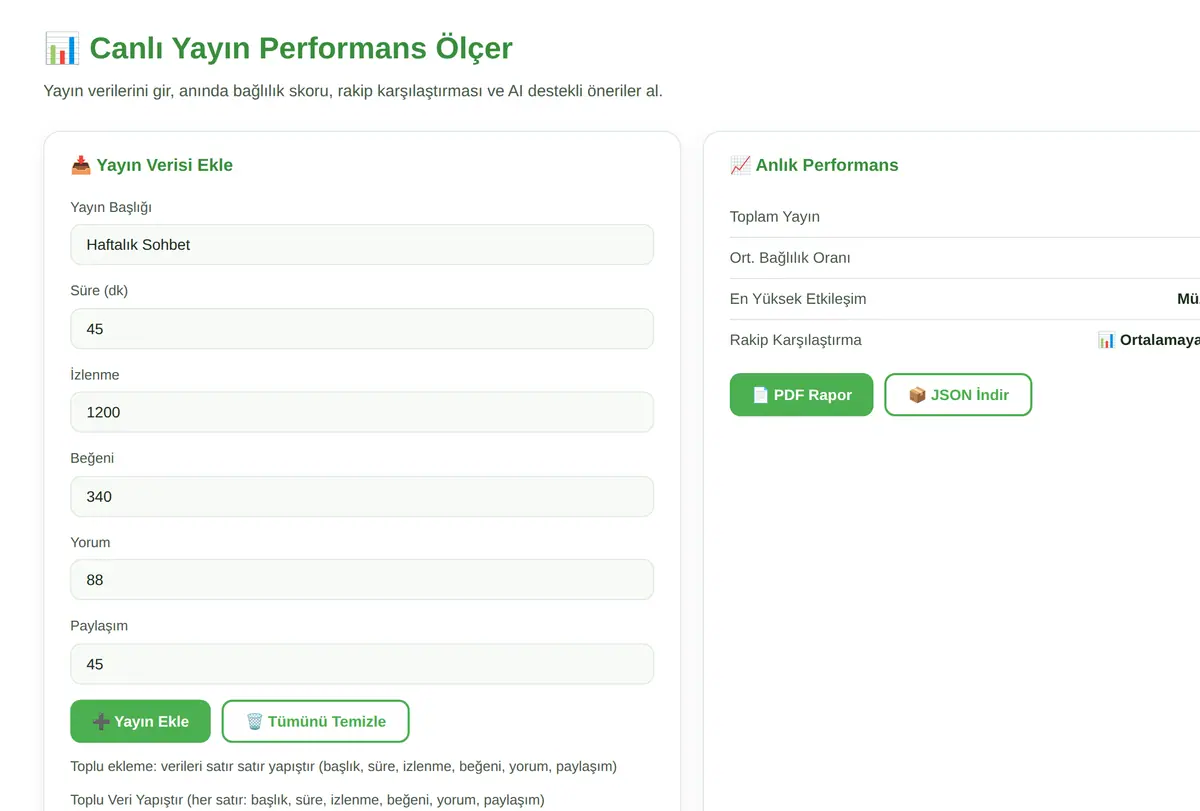This screenshot has height=811, width=1200.
Task: Click the inbox icon beside Yayın Verisi Ekle
Action: pos(81,165)
